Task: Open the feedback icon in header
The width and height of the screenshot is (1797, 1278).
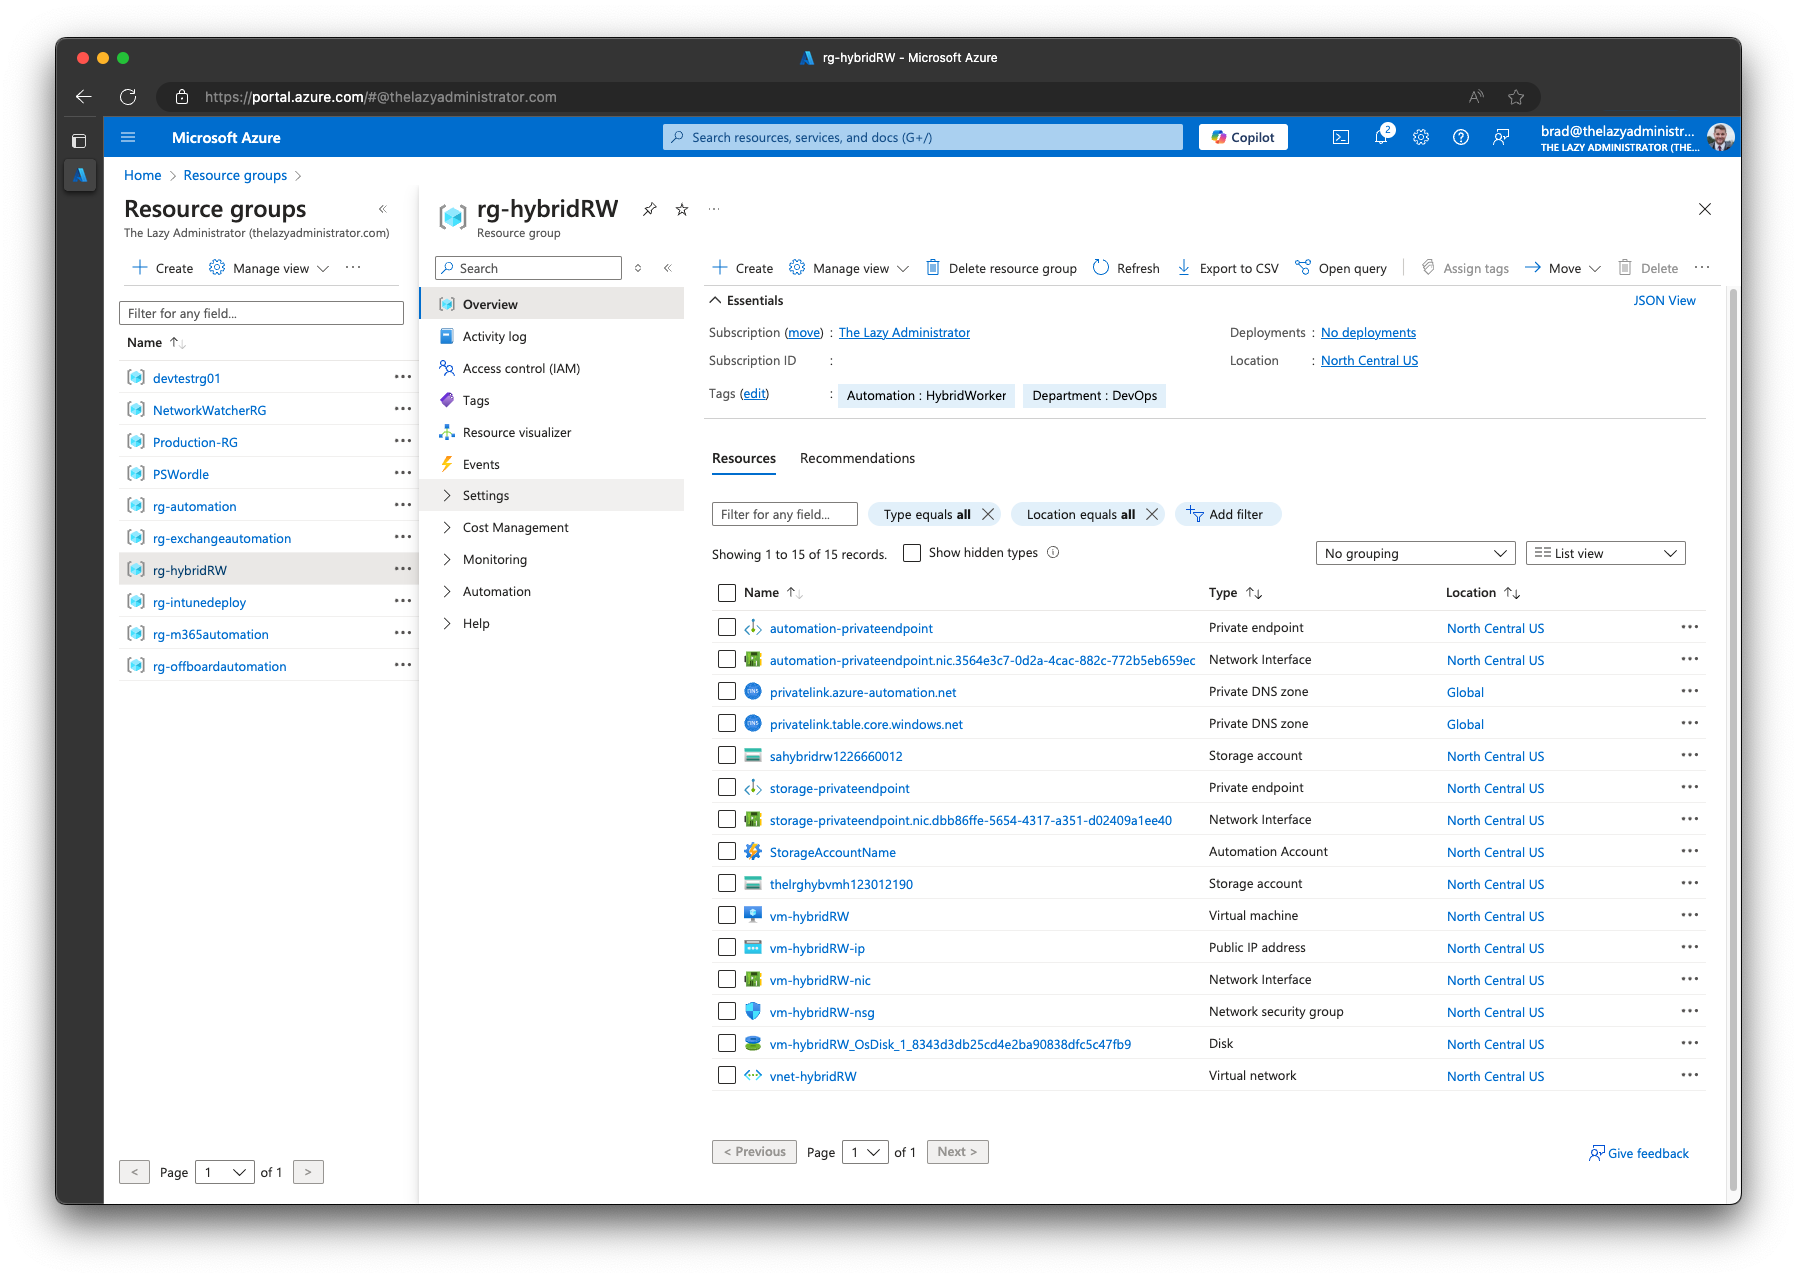Action: (x=1501, y=137)
